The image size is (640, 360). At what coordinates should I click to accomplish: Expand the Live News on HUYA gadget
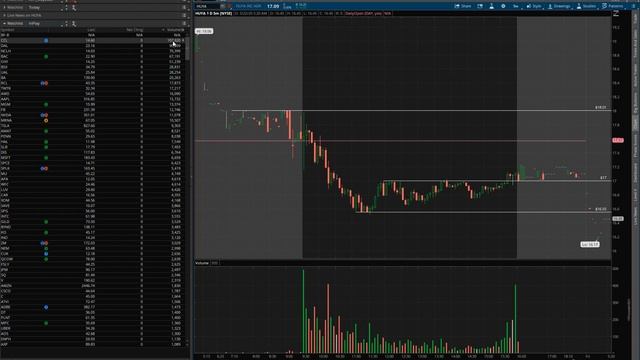click(4, 16)
